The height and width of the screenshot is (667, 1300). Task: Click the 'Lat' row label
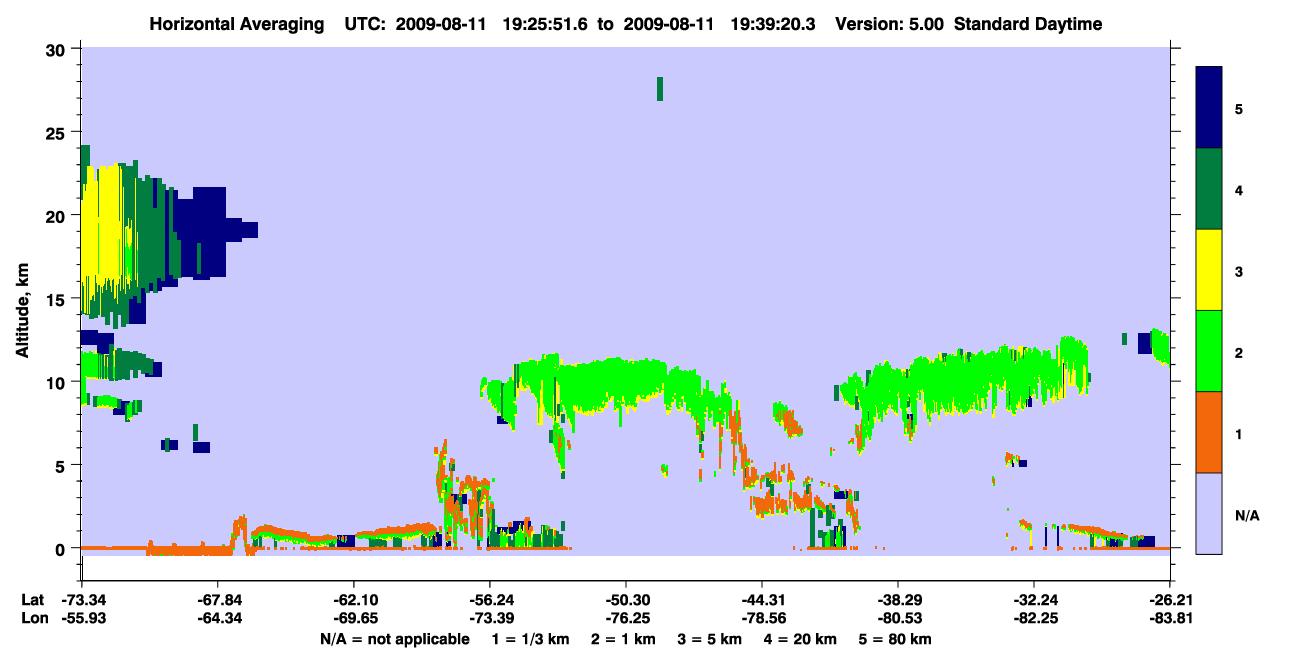[x=33, y=600]
